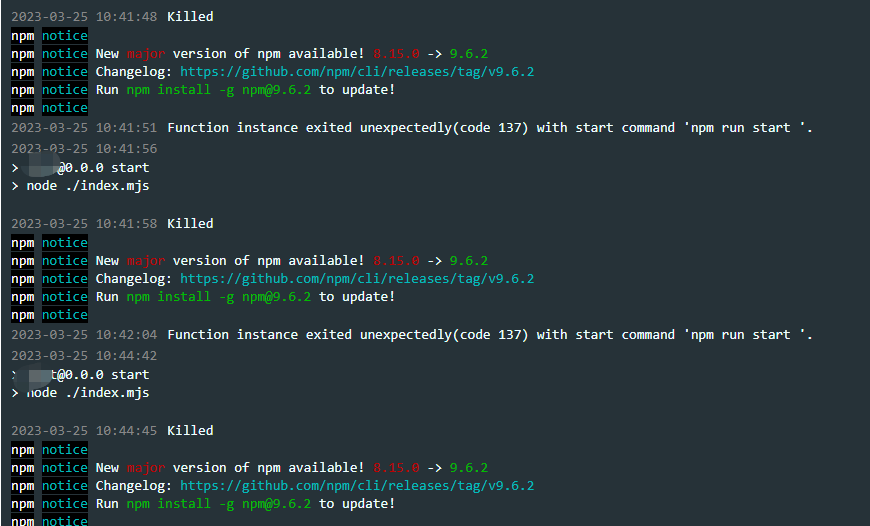Click npm install command after 10:41:48 Killed

219,90
